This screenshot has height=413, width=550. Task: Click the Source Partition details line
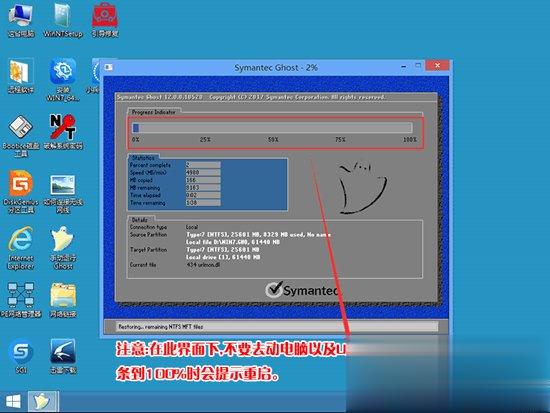click(259, 235)
